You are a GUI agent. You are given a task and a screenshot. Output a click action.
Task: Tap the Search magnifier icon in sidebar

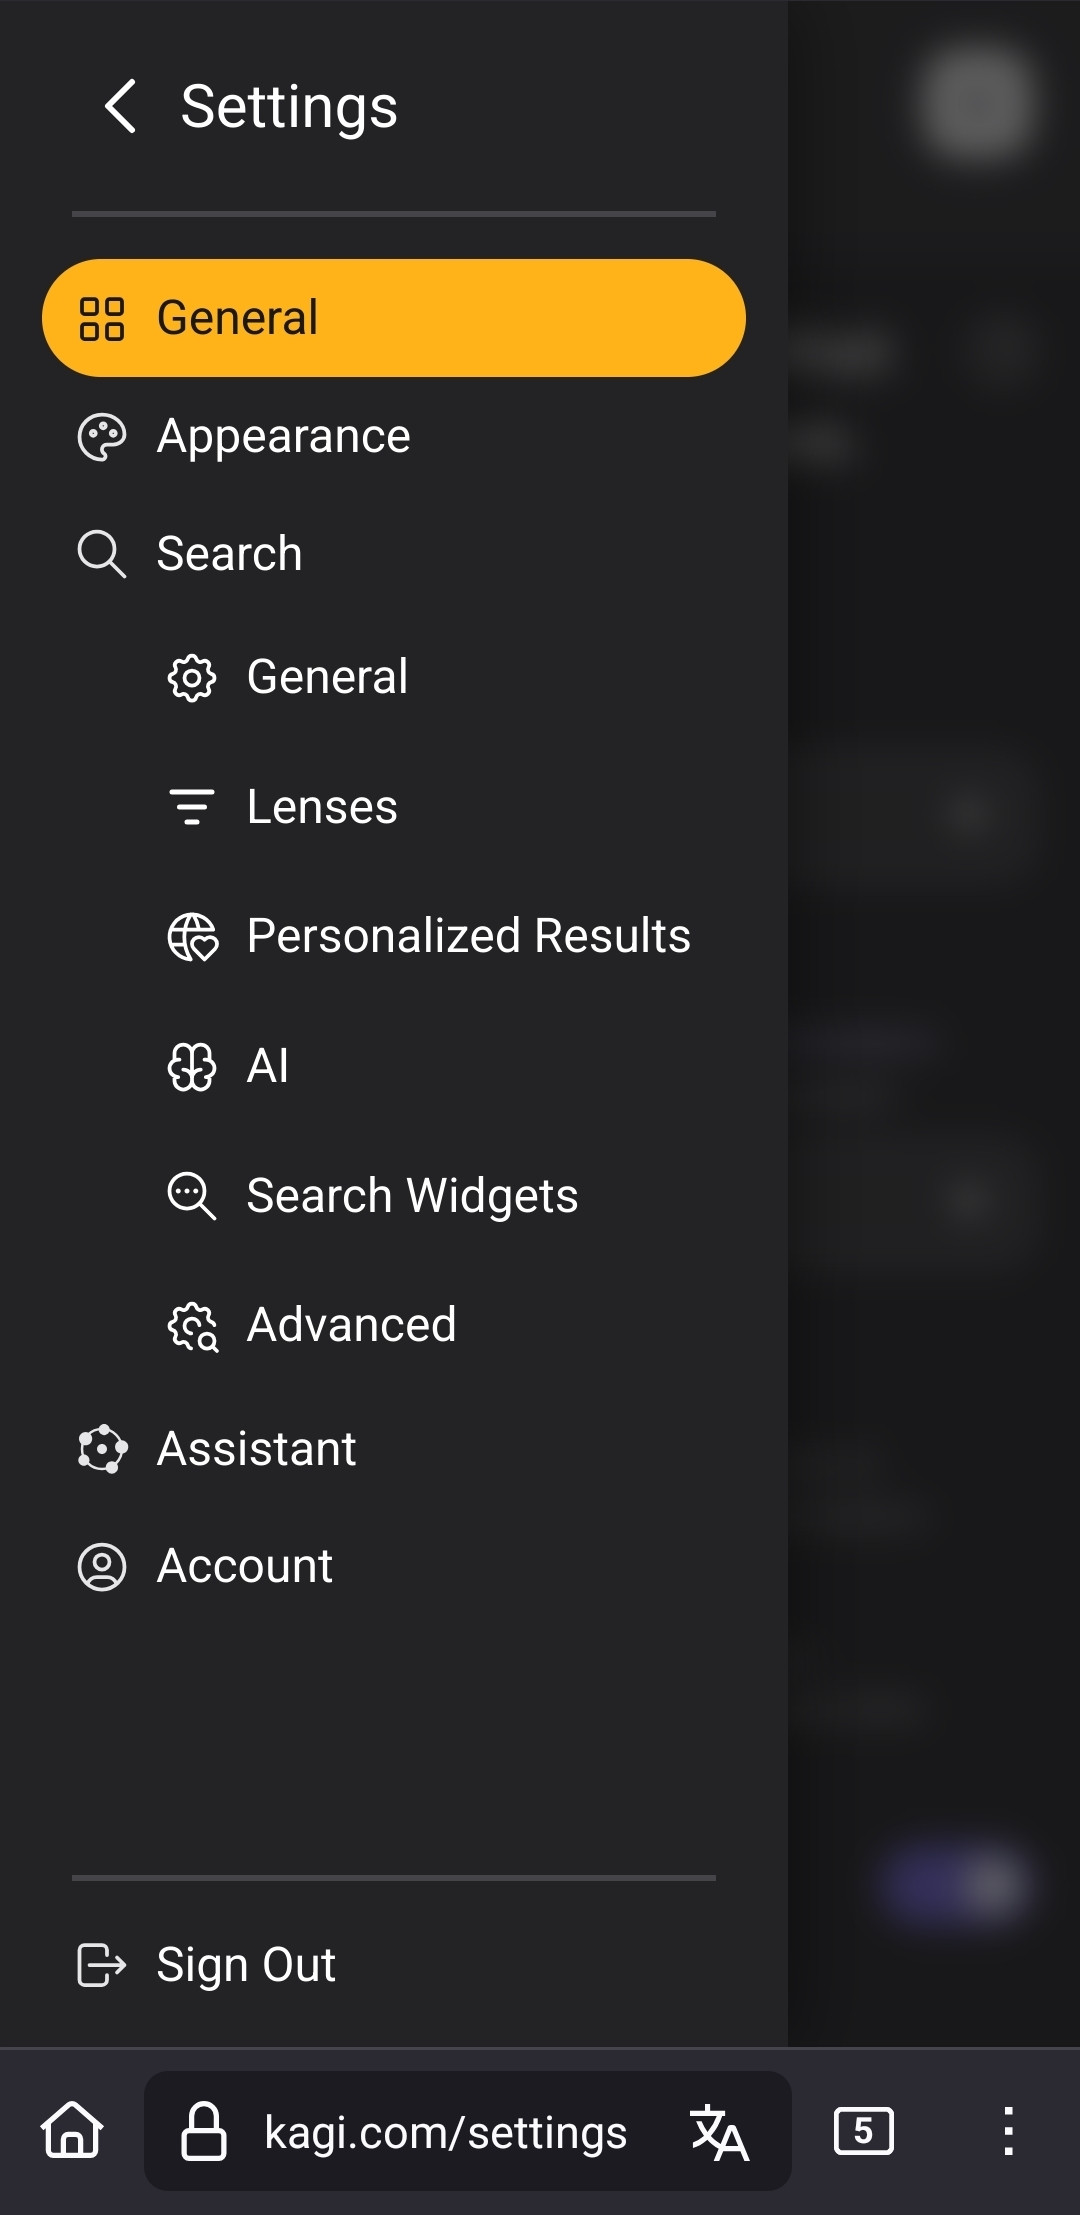tap(102, 554)
